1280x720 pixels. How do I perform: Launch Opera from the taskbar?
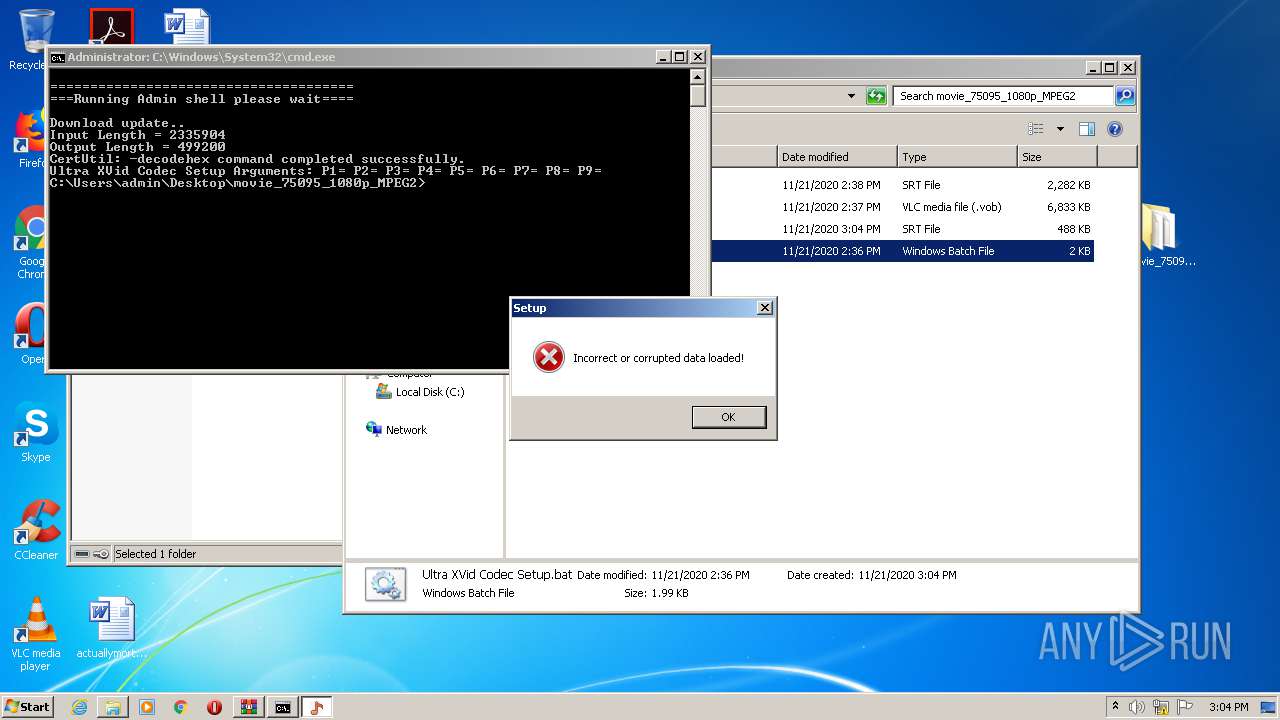[214, 707]
